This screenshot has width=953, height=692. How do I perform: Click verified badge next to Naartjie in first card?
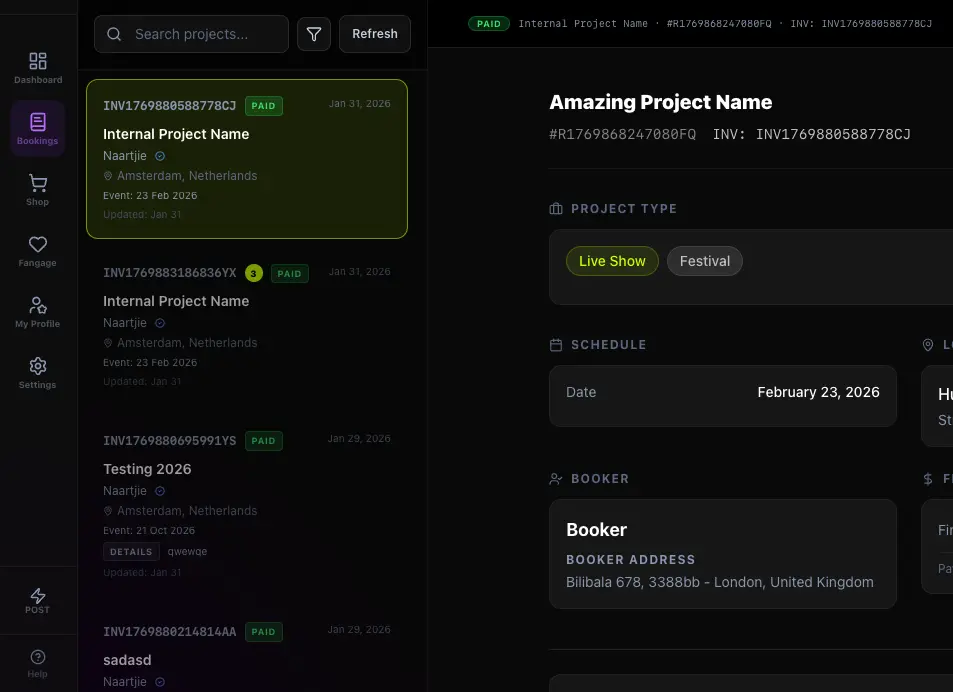point(160,156)
